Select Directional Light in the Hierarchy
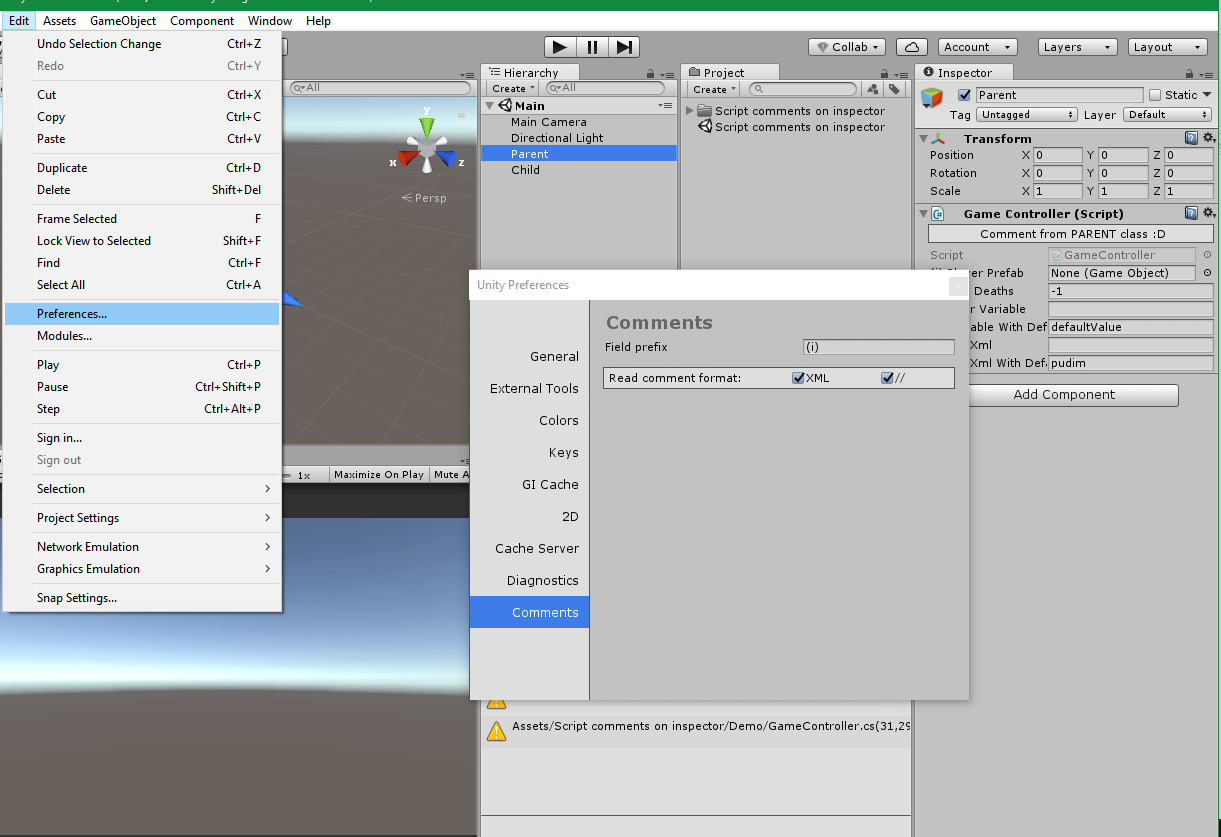 point(579,138)
